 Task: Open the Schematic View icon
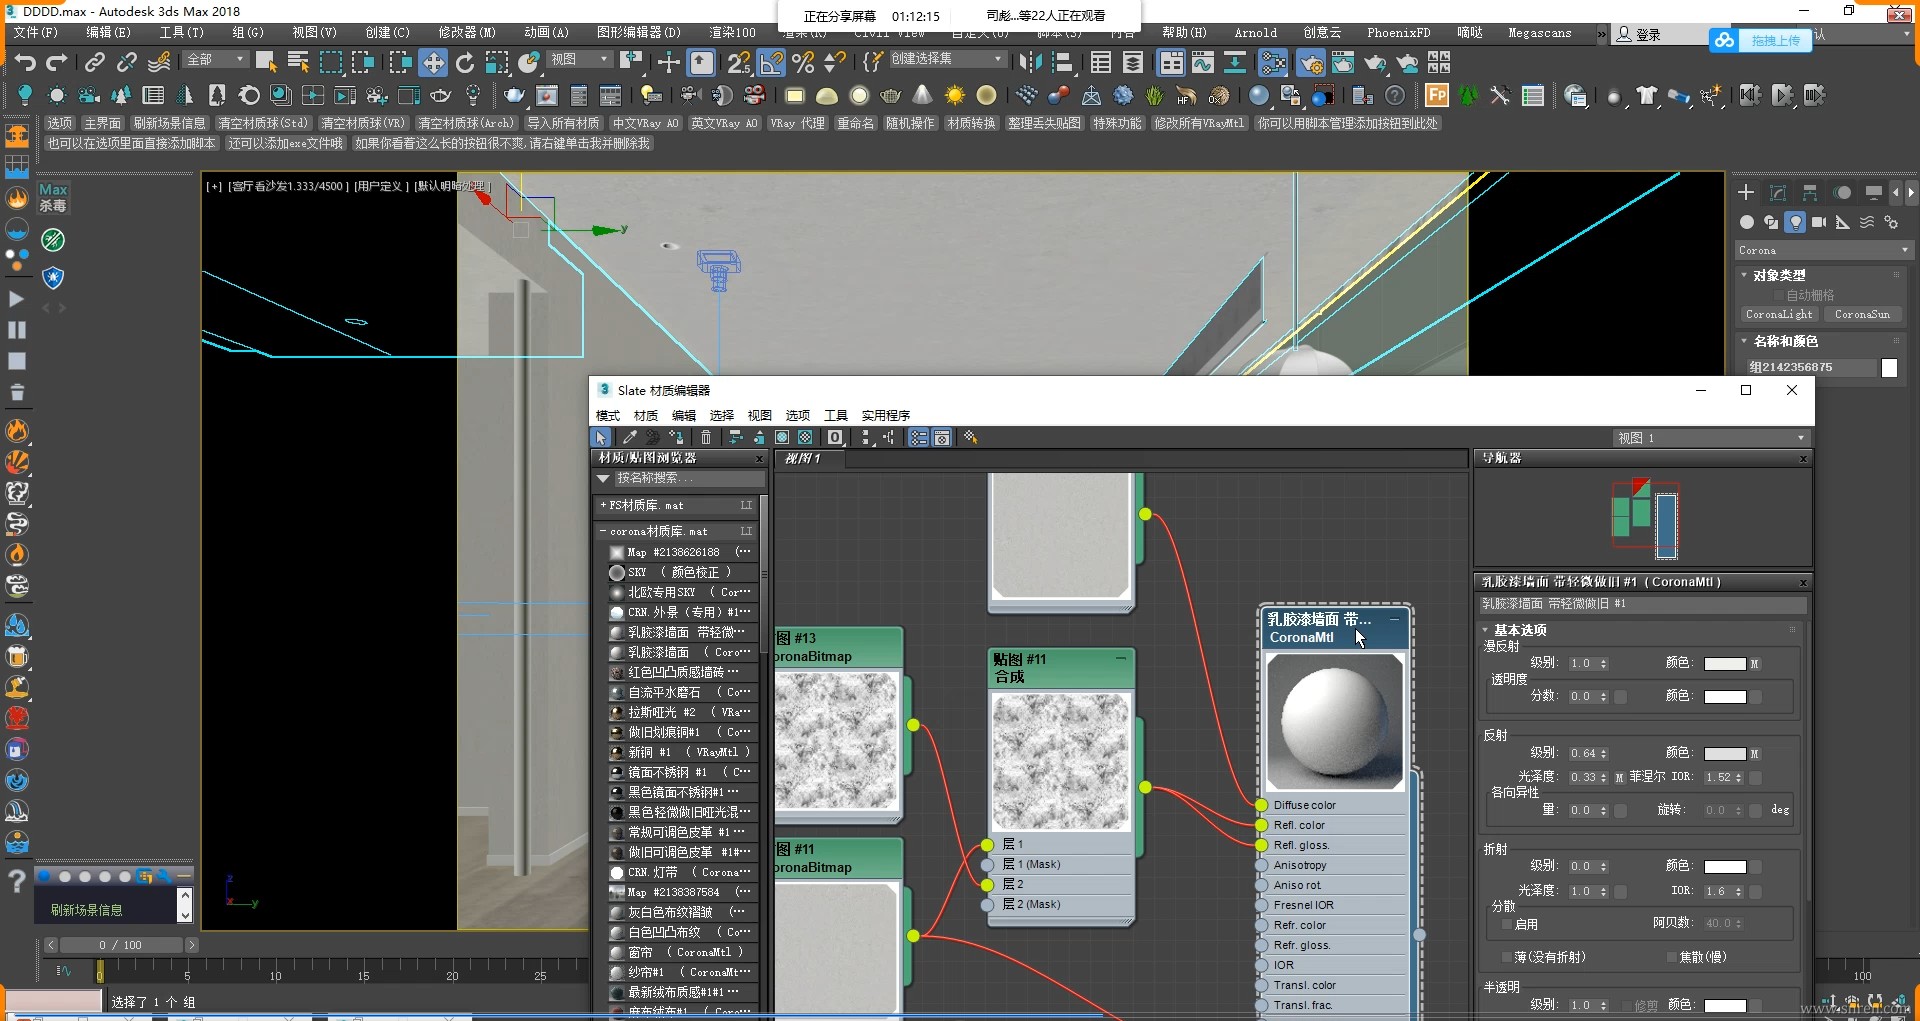pyautogui.click(x=1235, y=63)
